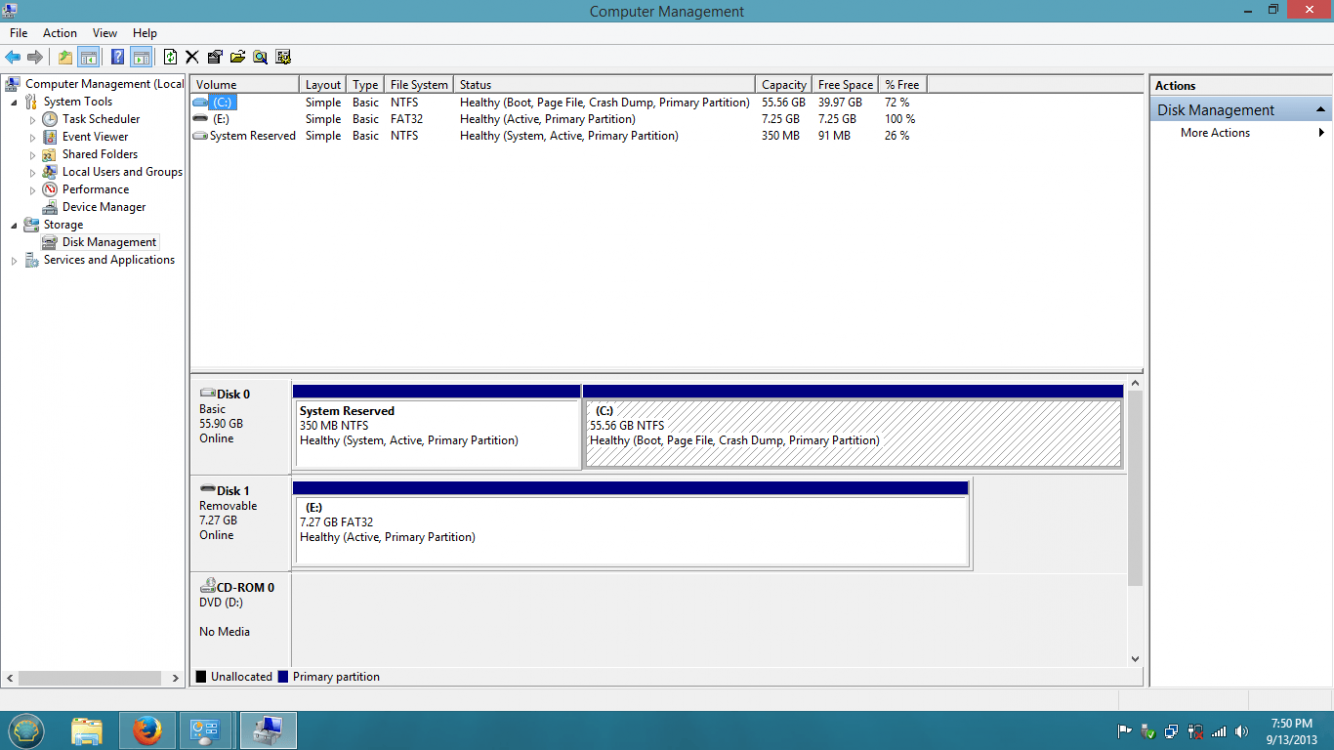Select Computer Management (Local) root node

(104, 84)
